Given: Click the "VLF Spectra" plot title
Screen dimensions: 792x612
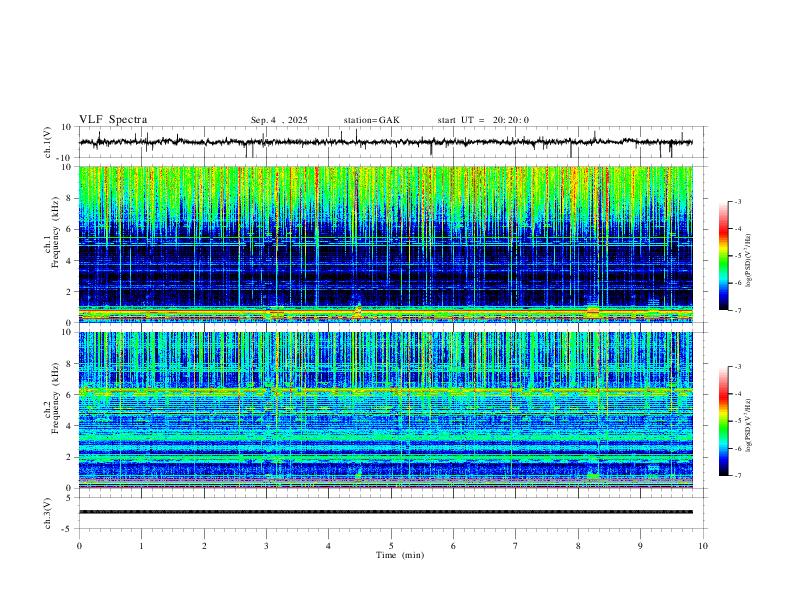Looking at the screenshot, I should point(113,120).
